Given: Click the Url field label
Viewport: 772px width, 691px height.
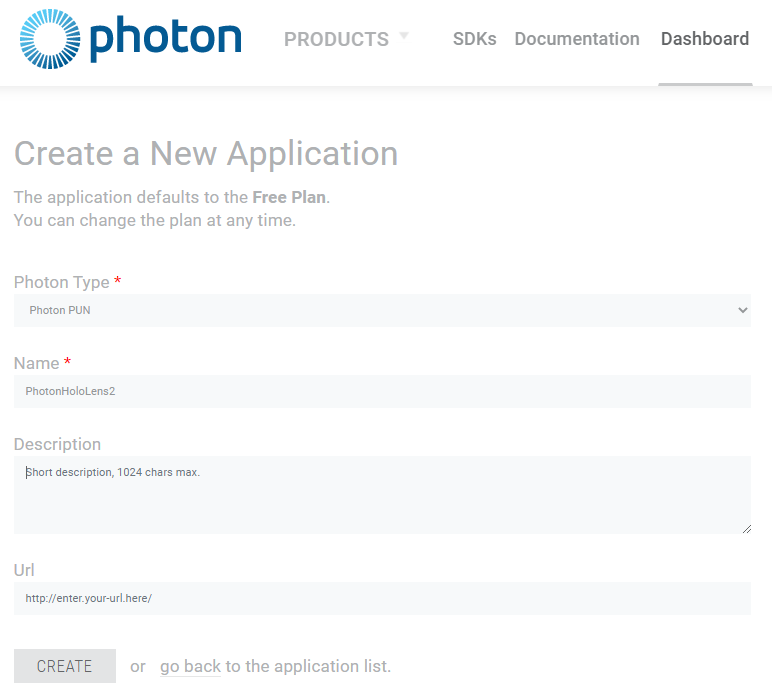Looking at the screenshot, I should pos(24,570).
